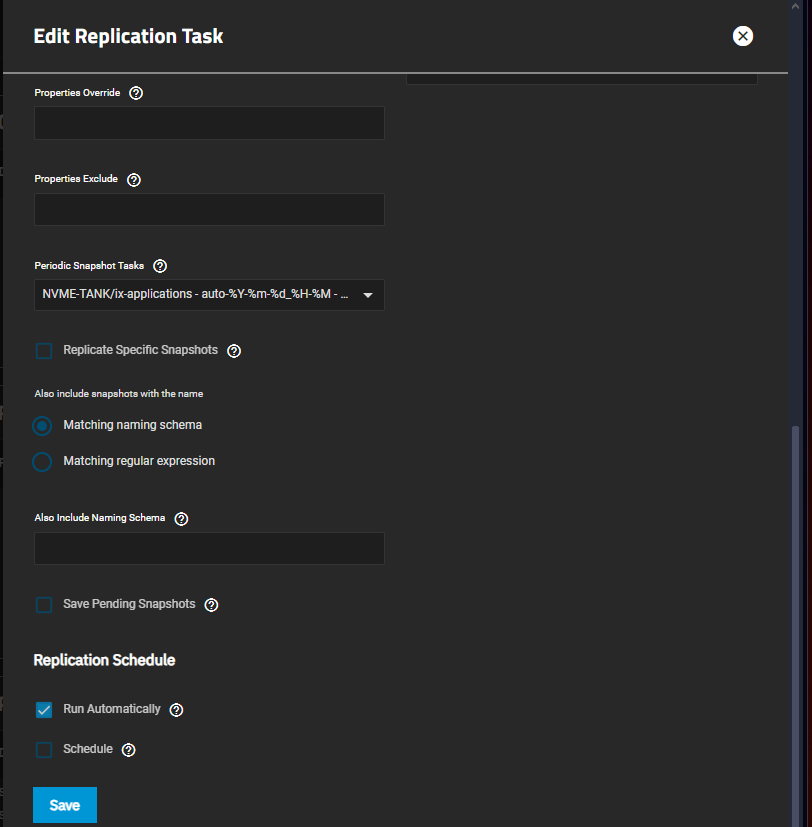The image size is (812, 827).
Task: Tick the Save Pending Snapshots checkbox
Action: coord(44,605)
